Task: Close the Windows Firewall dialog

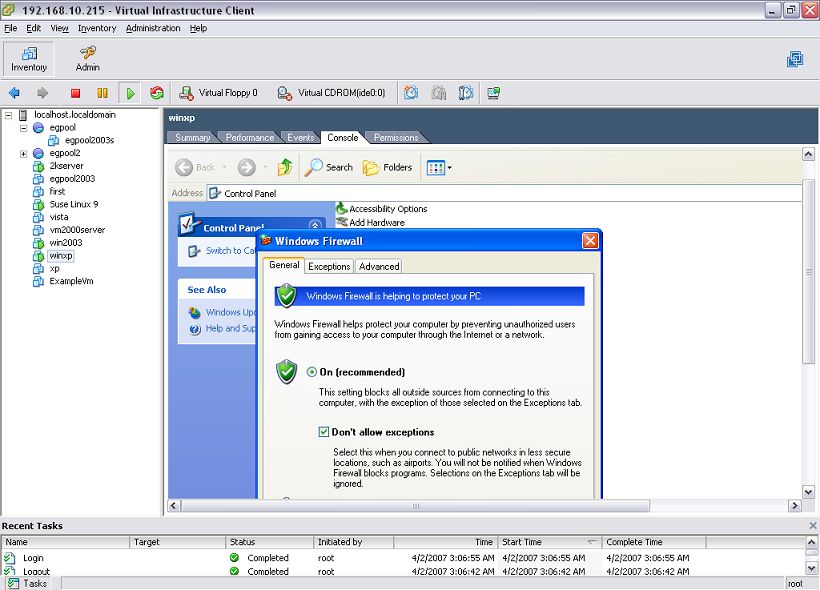Action: pos(590,241)
